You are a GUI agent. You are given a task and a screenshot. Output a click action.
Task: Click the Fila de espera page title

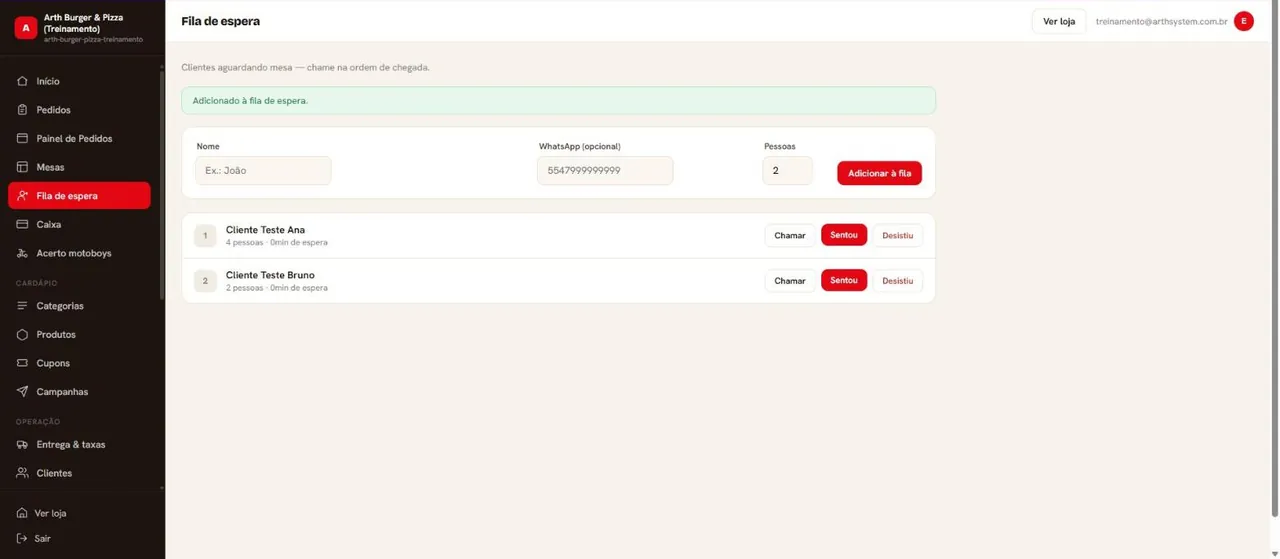tap(220, 21)
